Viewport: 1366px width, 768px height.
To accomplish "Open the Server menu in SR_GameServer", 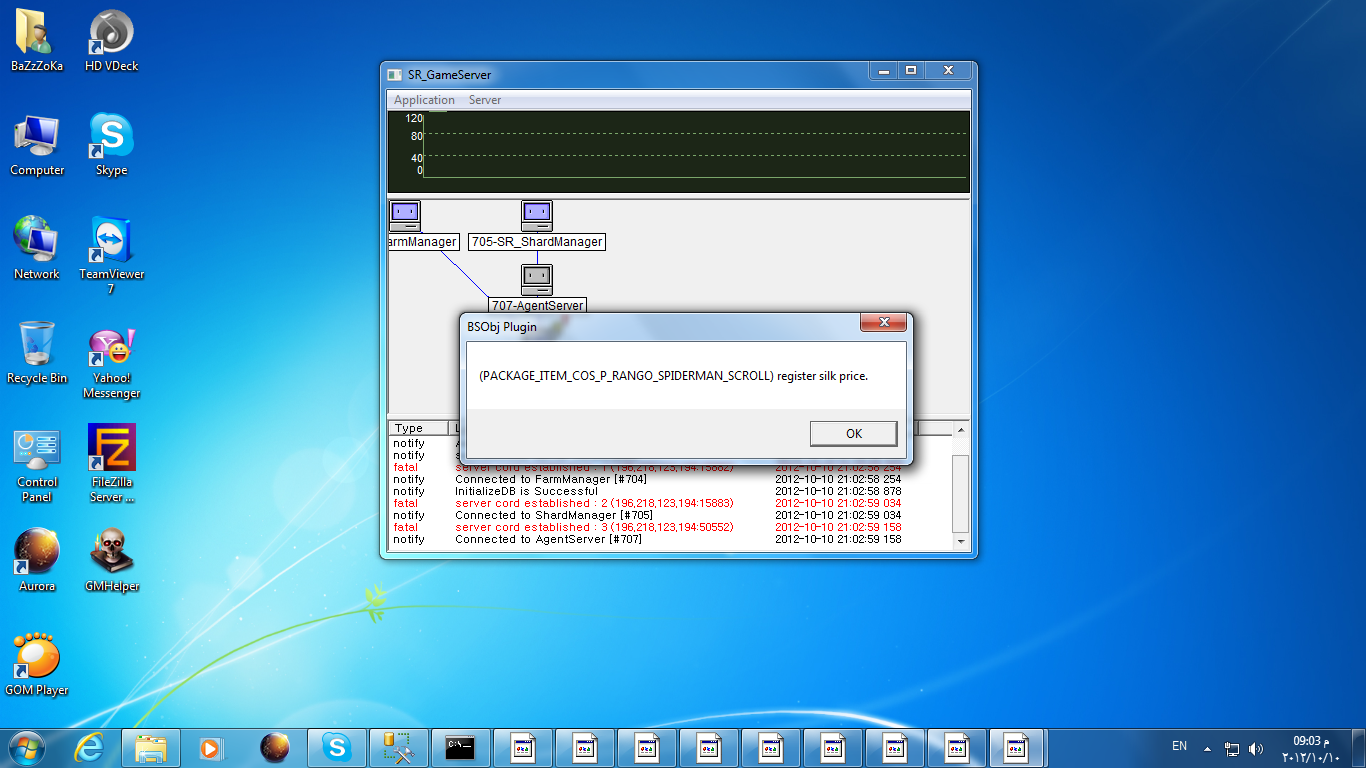I will 485,100.
